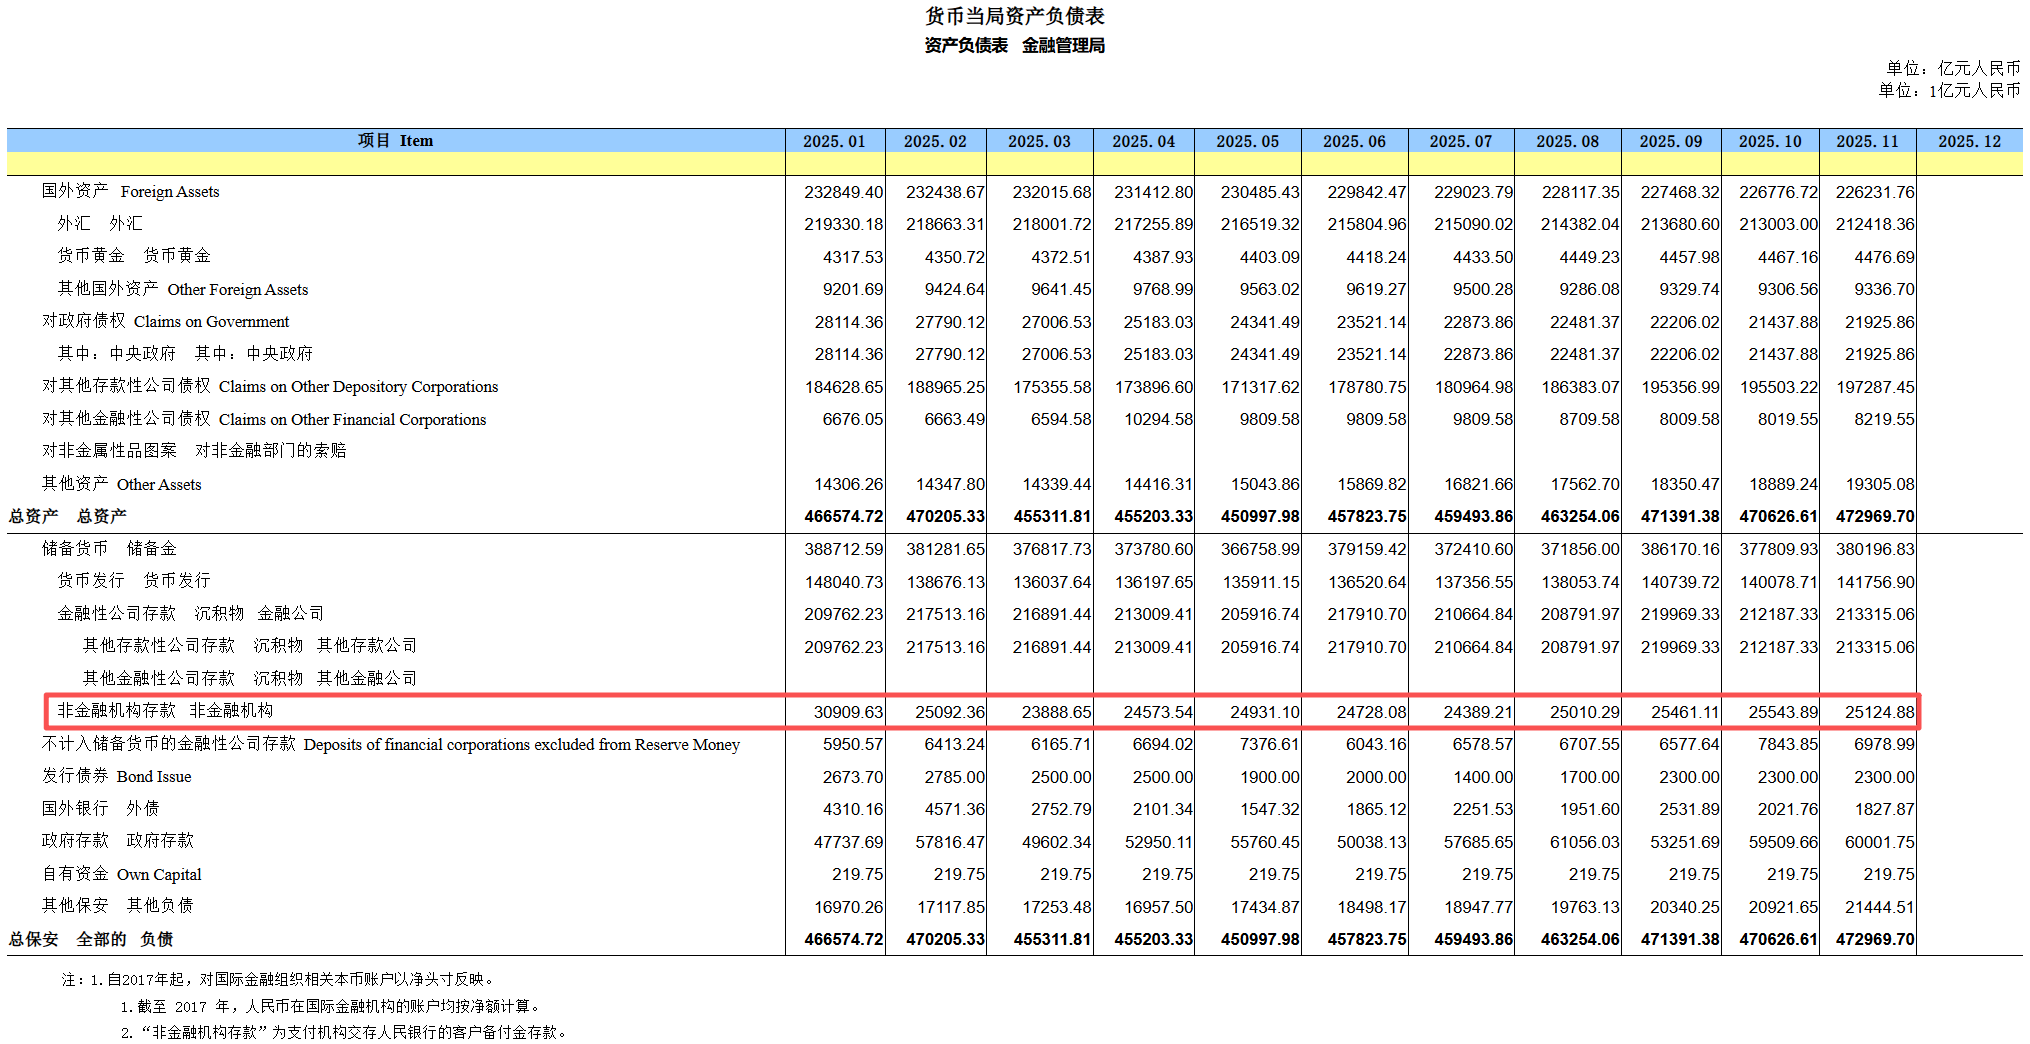Select the 项目 Item header cell

(x=395, y=141)
